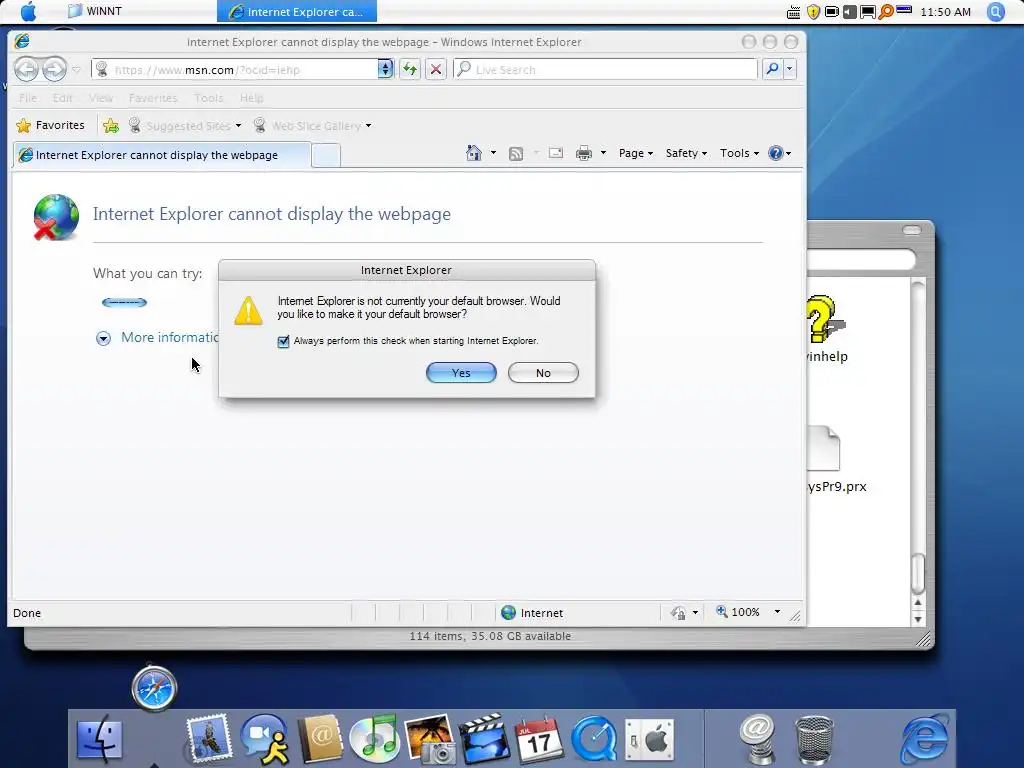Click Internet Explorer task button in top bar

(297, 11)
